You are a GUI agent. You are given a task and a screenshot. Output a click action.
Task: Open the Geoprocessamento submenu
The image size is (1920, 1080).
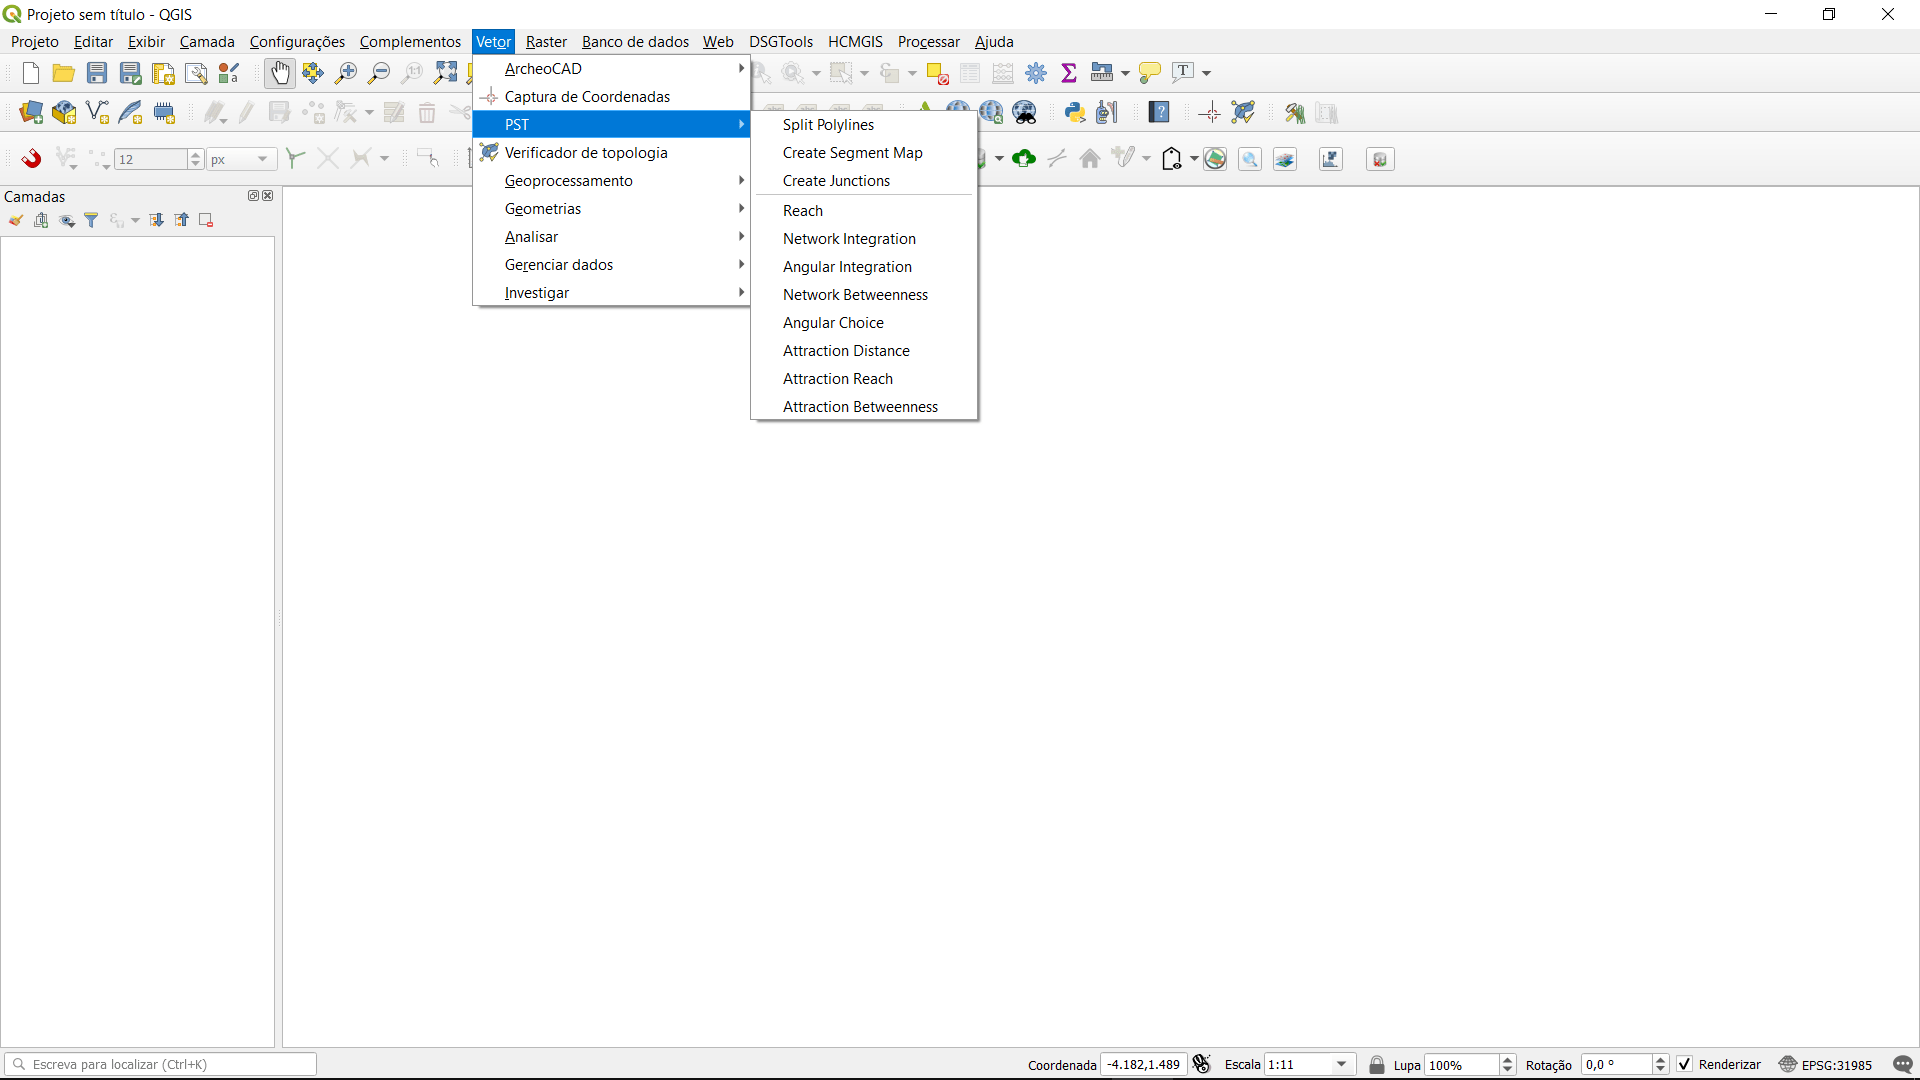click(568, 181)
